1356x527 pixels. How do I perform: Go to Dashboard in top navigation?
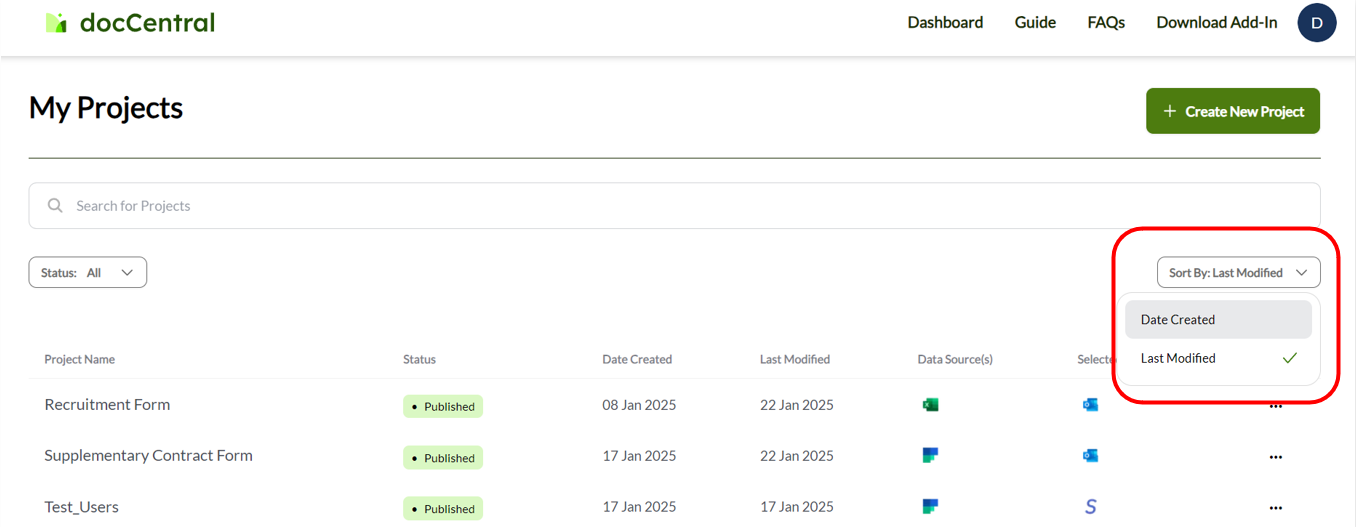click(x=944, y=22)
